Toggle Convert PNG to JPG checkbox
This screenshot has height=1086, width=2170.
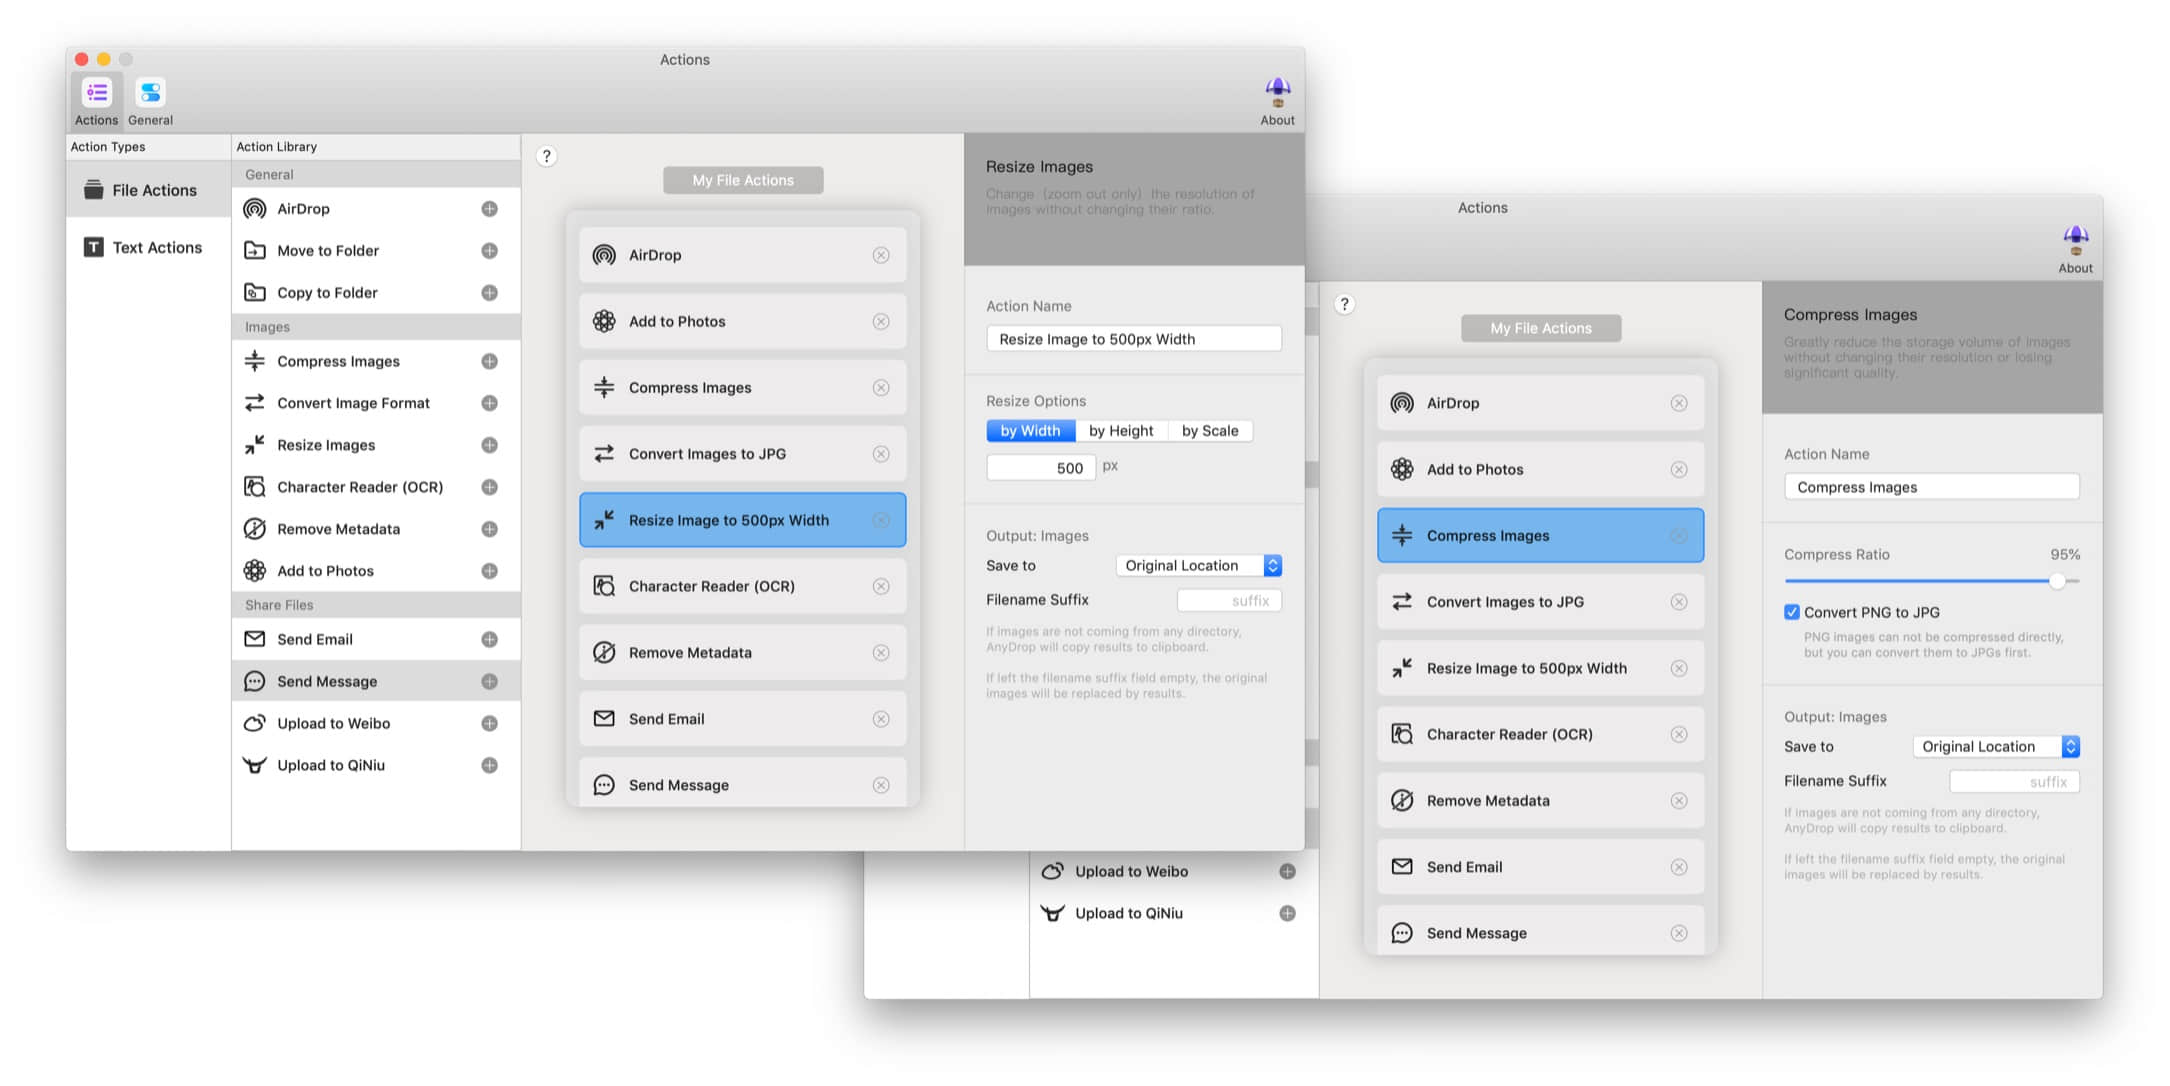(x=1792, y=612)
